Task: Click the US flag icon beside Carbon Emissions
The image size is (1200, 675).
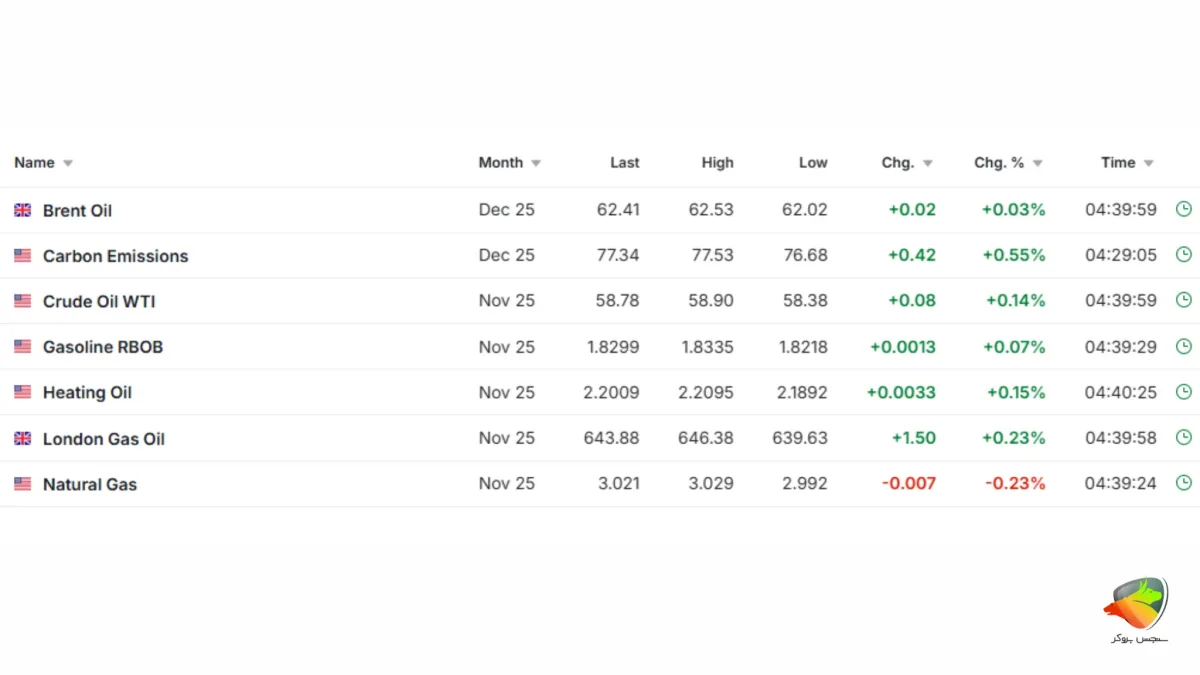Action: point(22,256)
